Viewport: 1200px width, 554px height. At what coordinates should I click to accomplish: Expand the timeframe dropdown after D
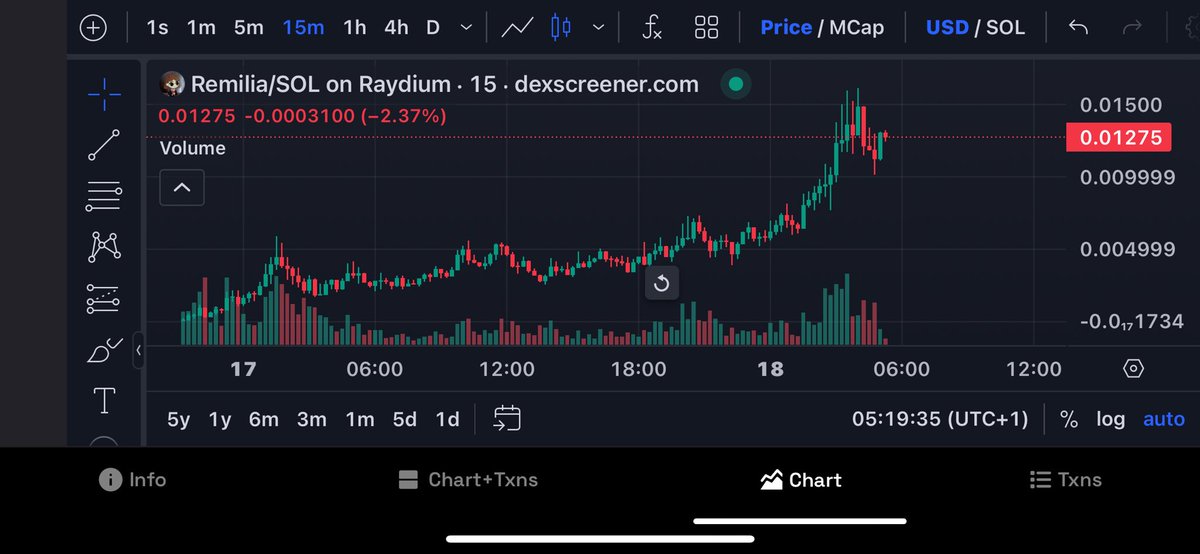click(x=466, y=28)
